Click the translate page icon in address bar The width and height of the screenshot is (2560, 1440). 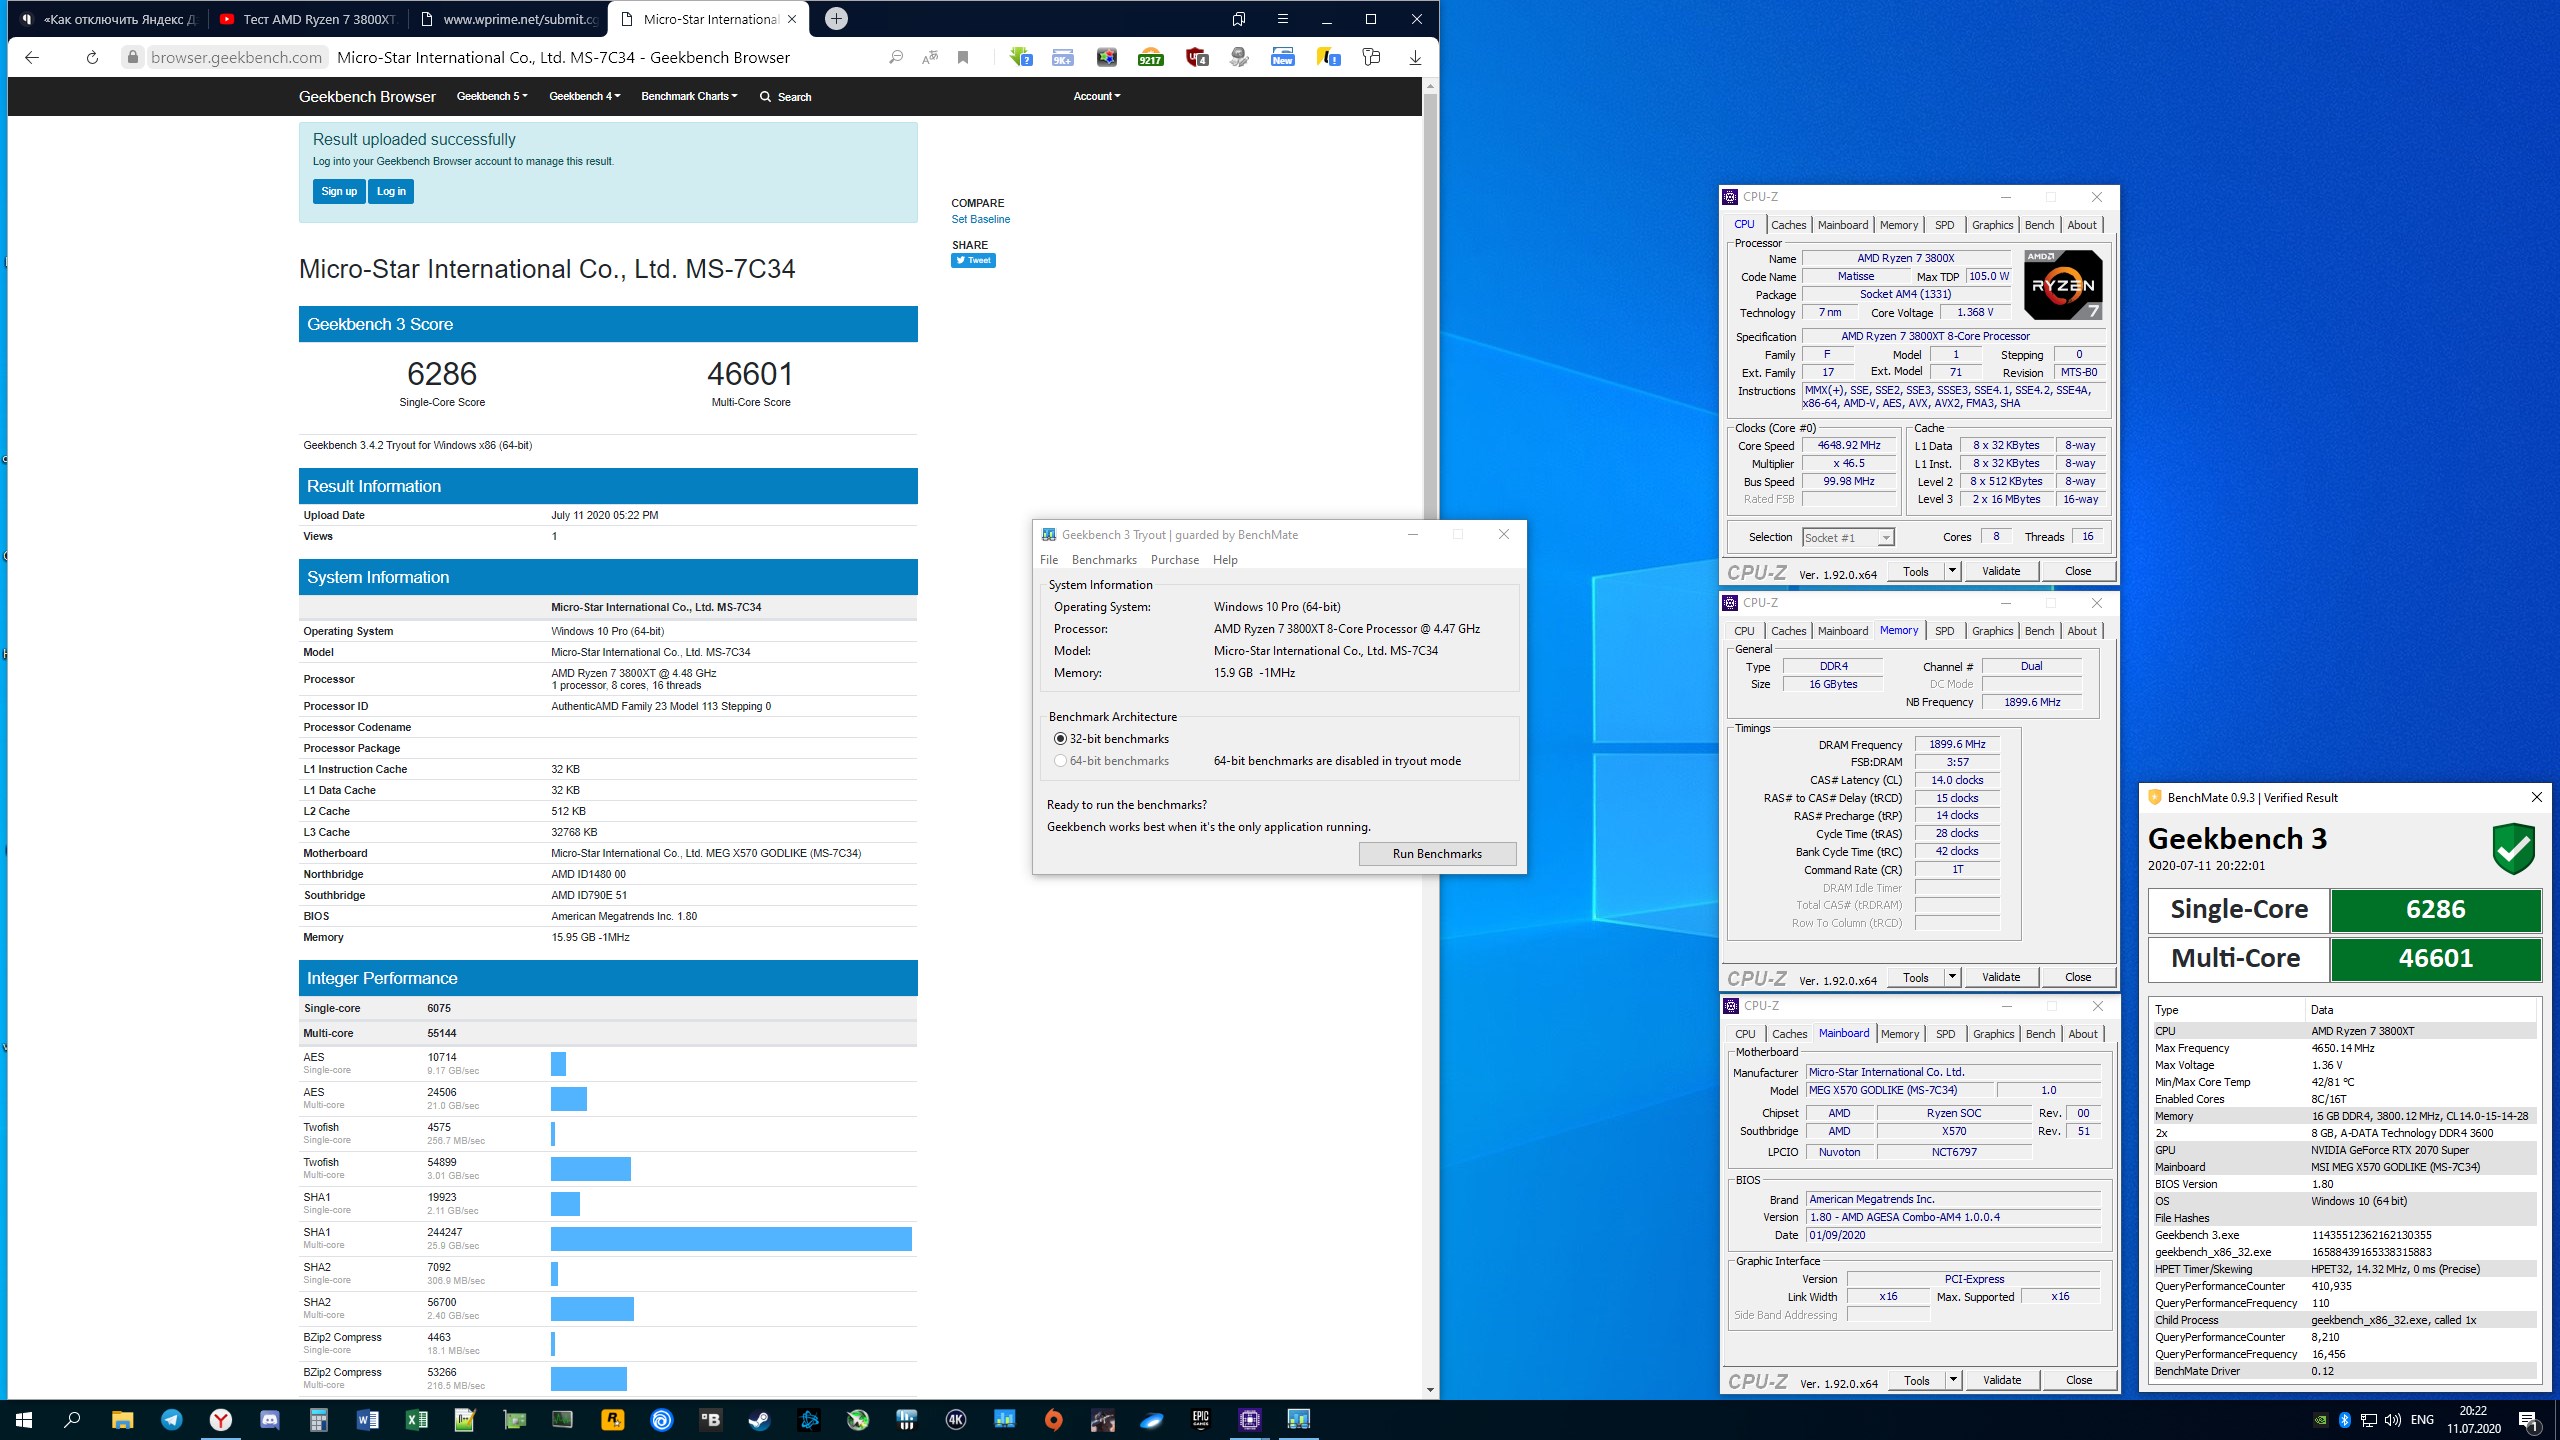(930, 58)
